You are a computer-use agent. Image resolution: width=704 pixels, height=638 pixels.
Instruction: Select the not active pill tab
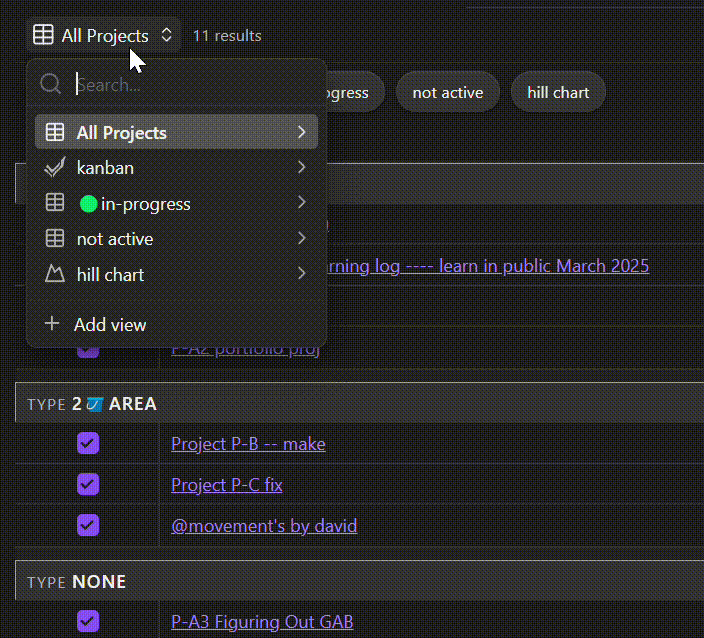pyautogui.click(x=448, y=92)
